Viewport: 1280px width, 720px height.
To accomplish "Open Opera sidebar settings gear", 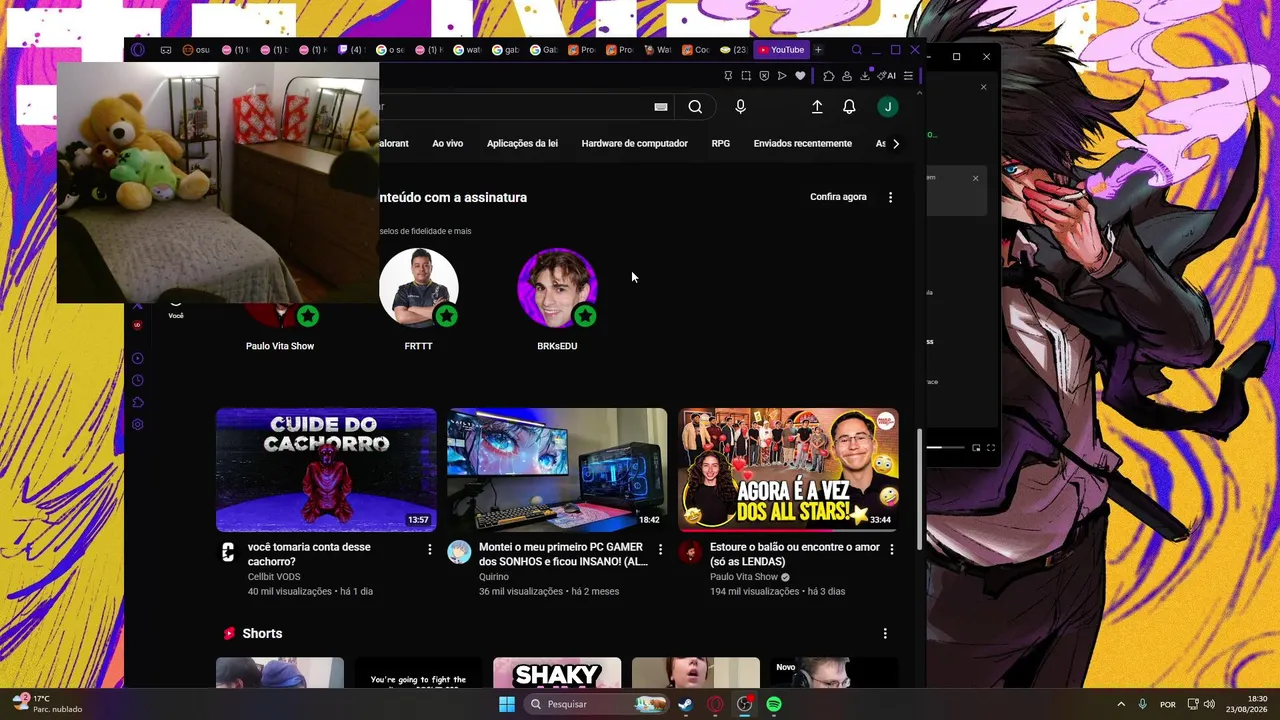I will pos(138,424).
